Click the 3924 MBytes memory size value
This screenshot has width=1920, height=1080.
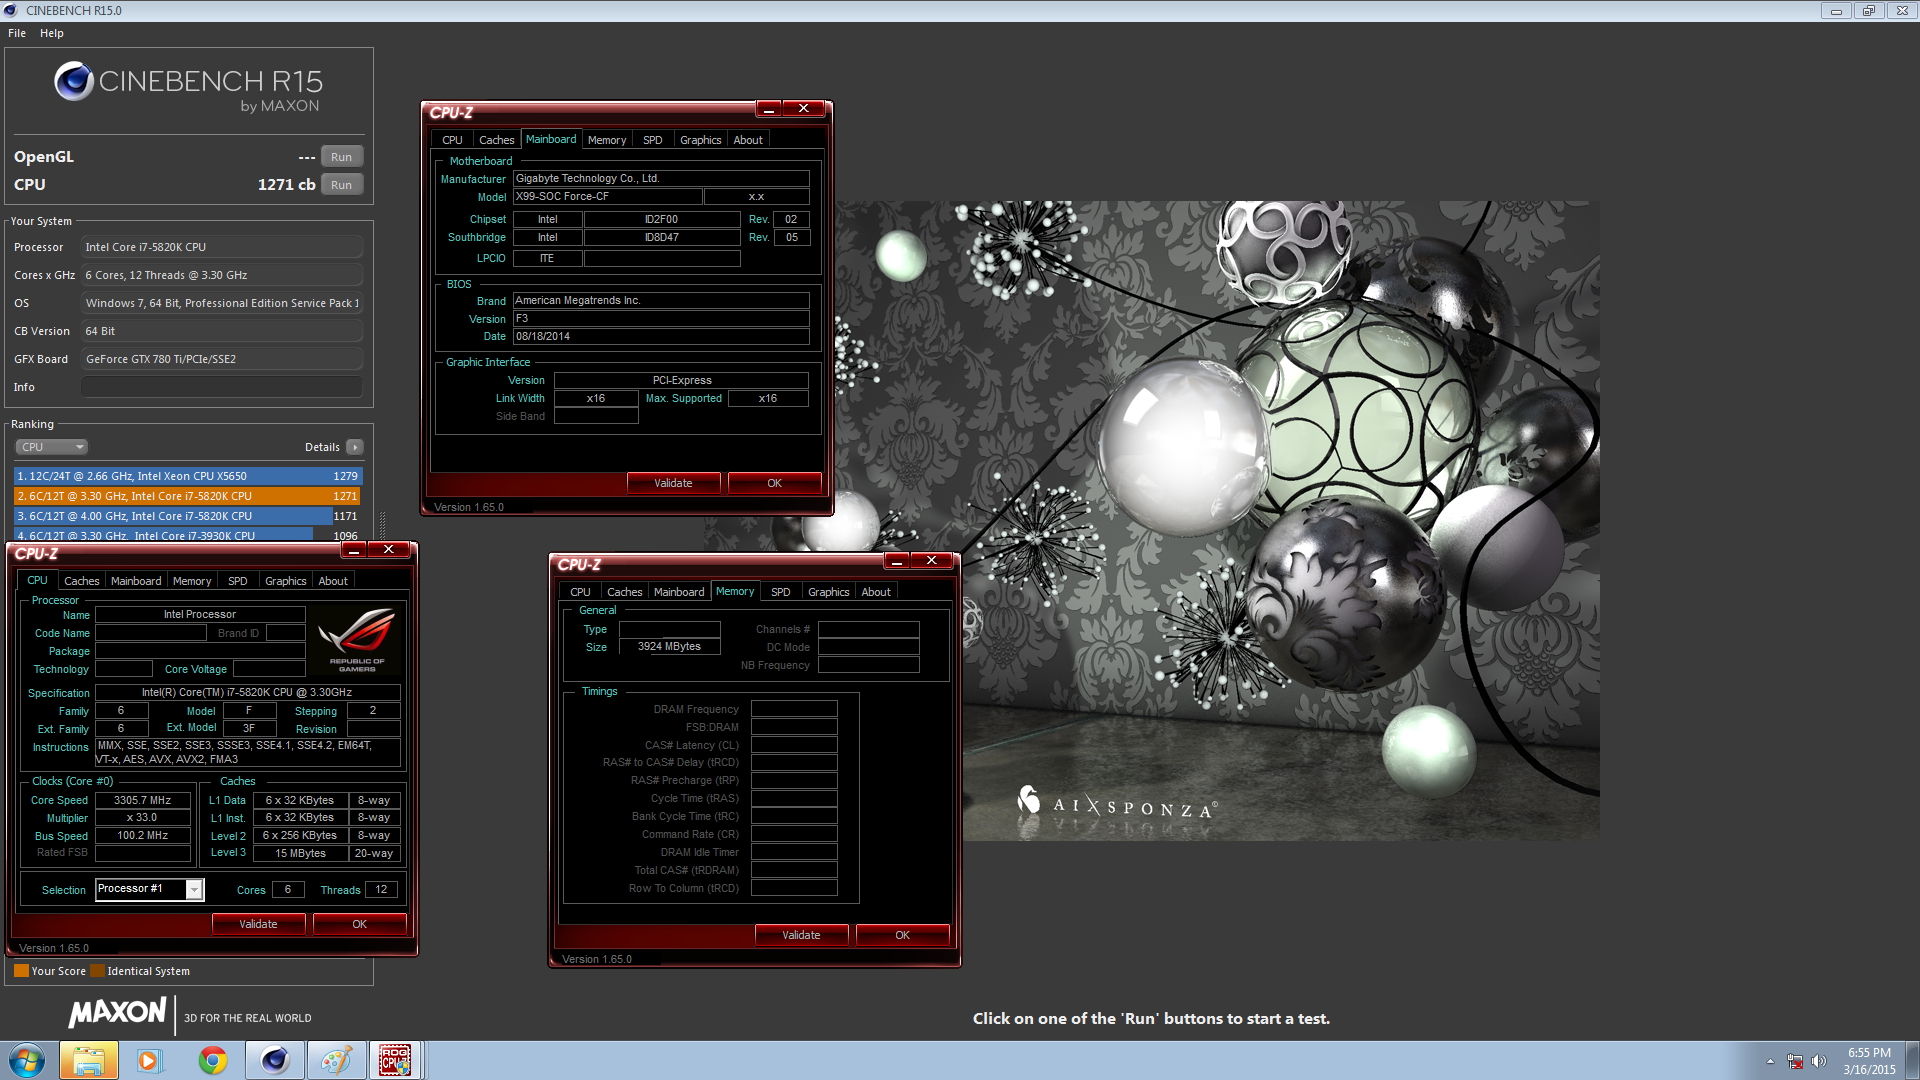tap(669, 647)
